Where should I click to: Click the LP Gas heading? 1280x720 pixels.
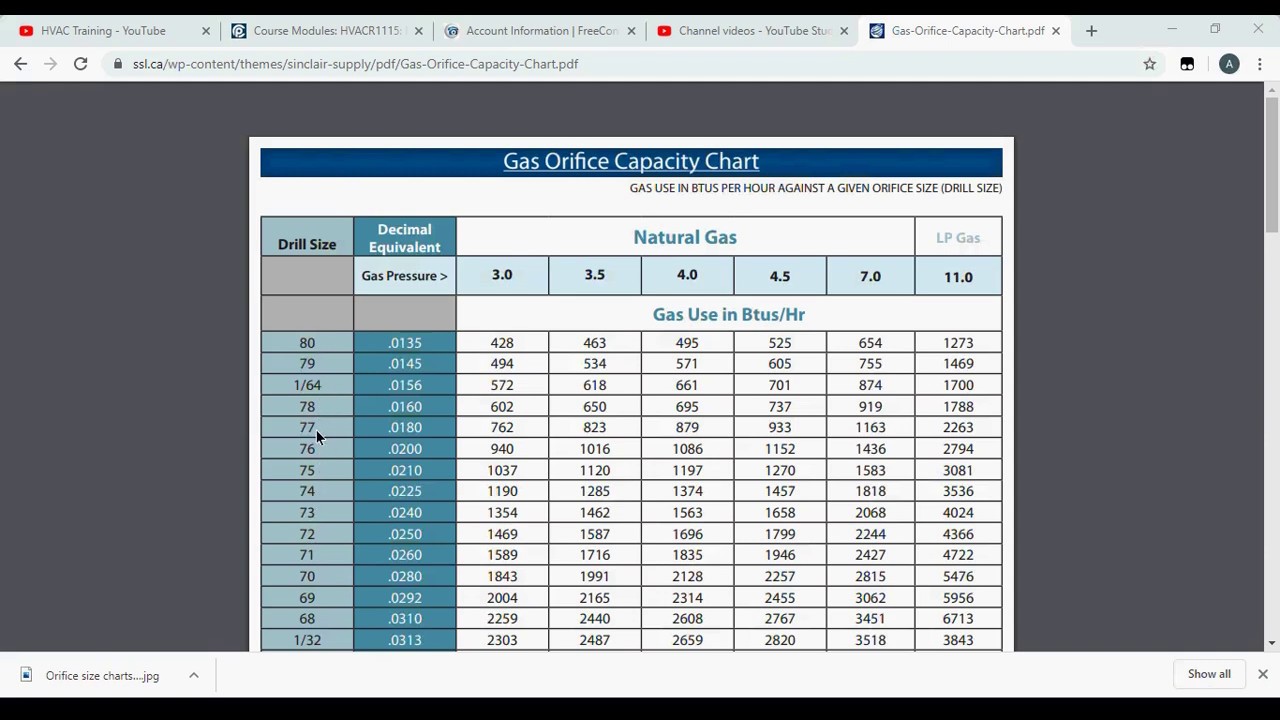(x=958, y=238)
